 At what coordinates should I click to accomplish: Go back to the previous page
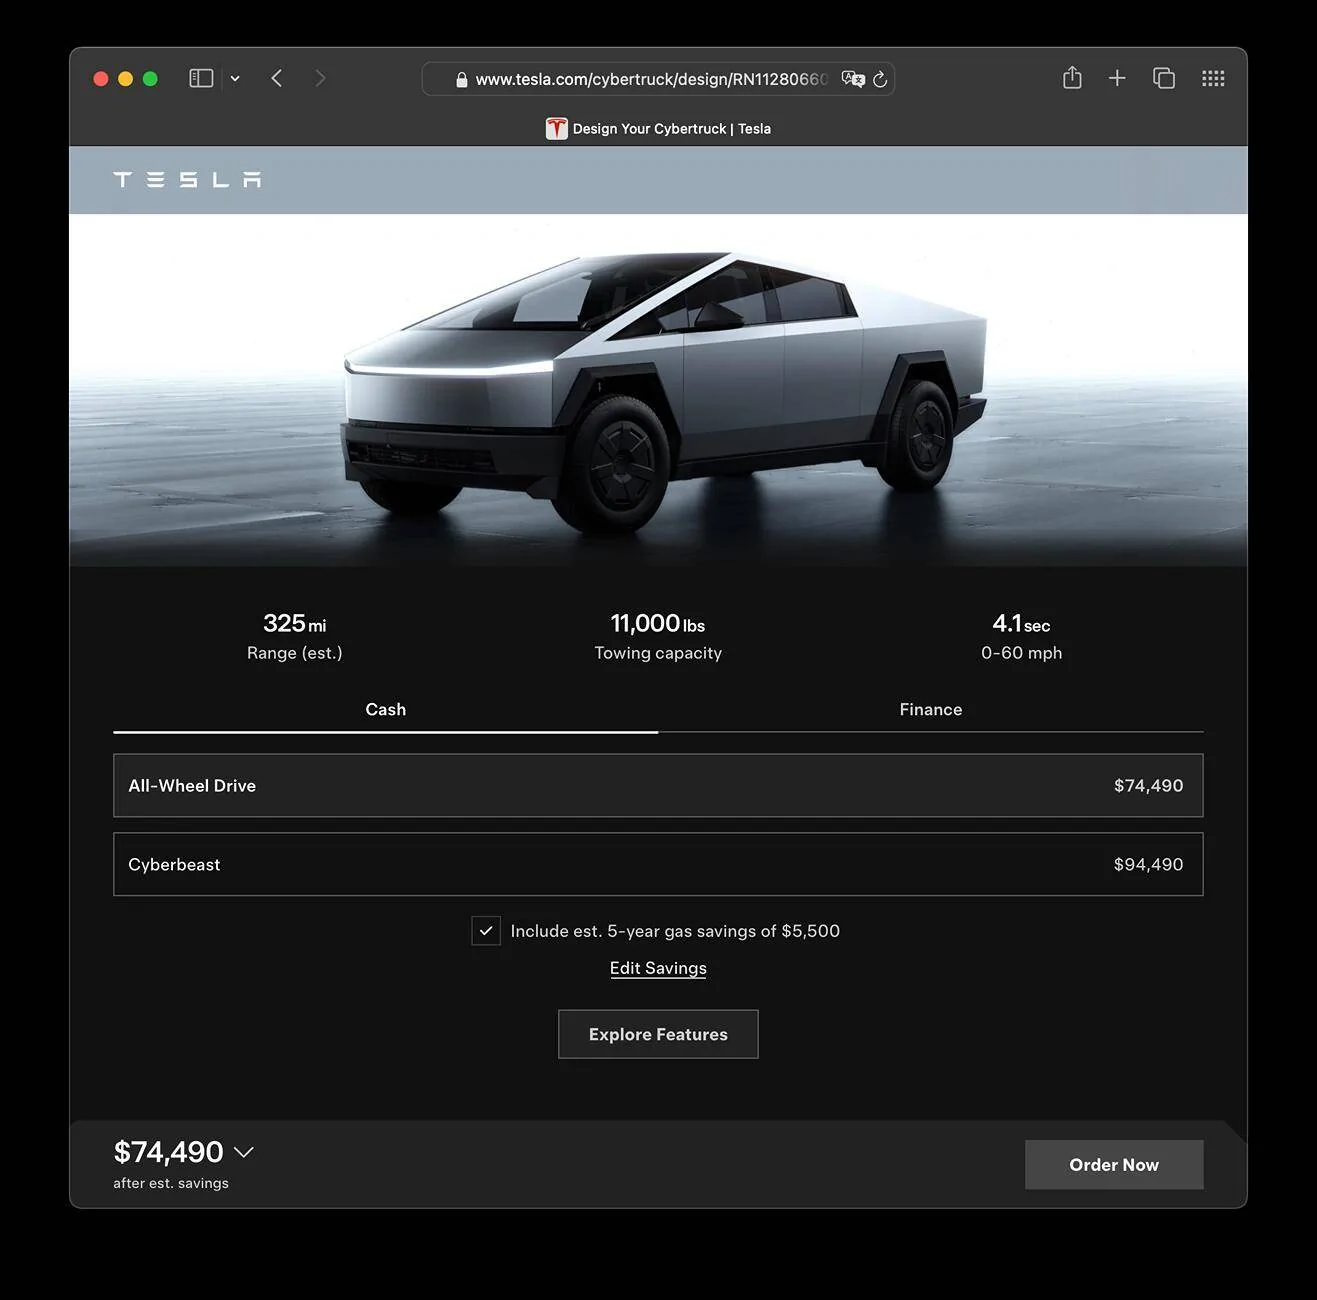(277, 78)
